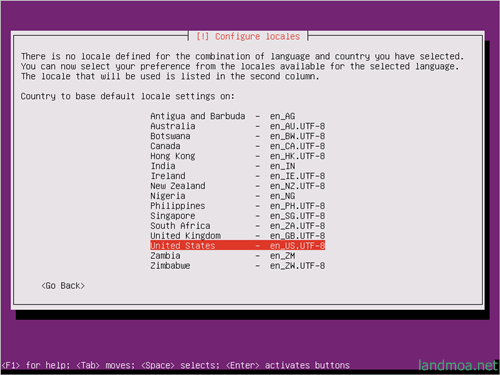Select Antigua and Barbuda locale entry
Image resolution: width=500 pixels, height=375 pixels.
click(237, 116)
